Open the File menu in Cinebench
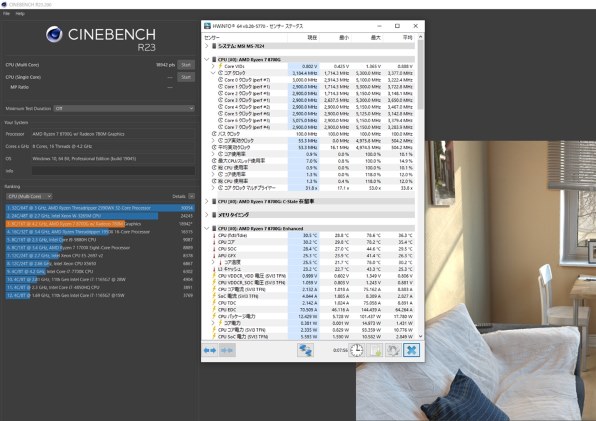The width and height of the screenshot is (596, 421). [x=6, y=14]
